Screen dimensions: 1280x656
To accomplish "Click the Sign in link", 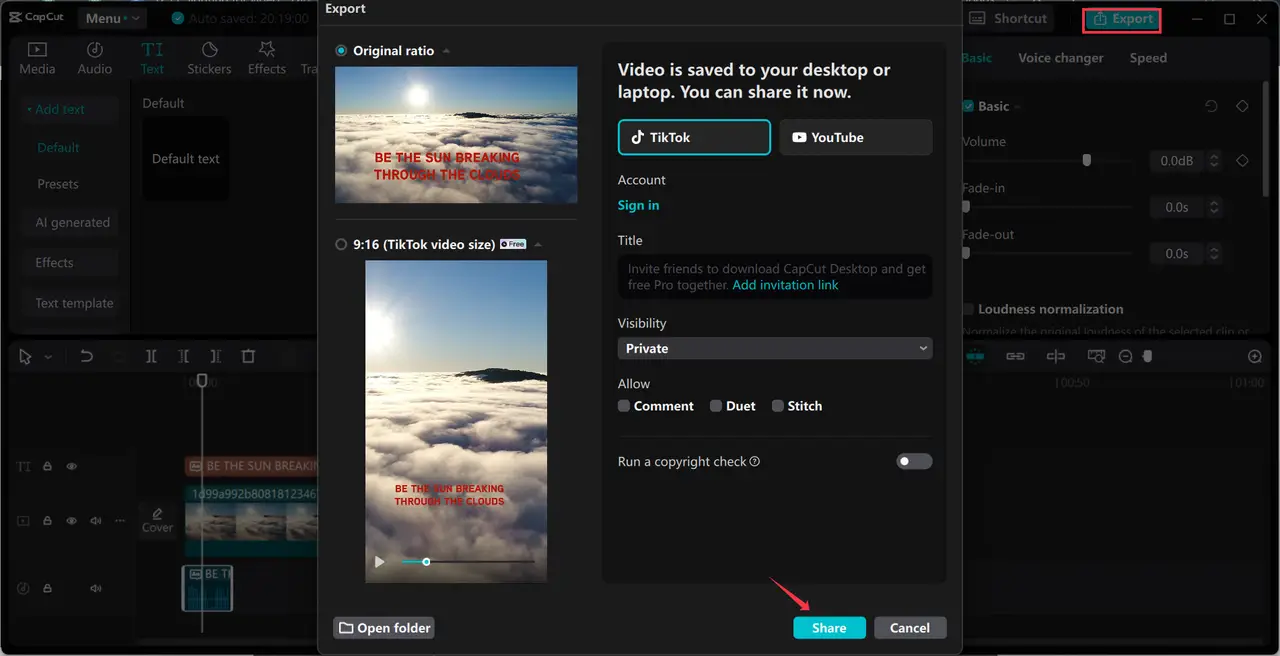I will [x=638, y=205].
